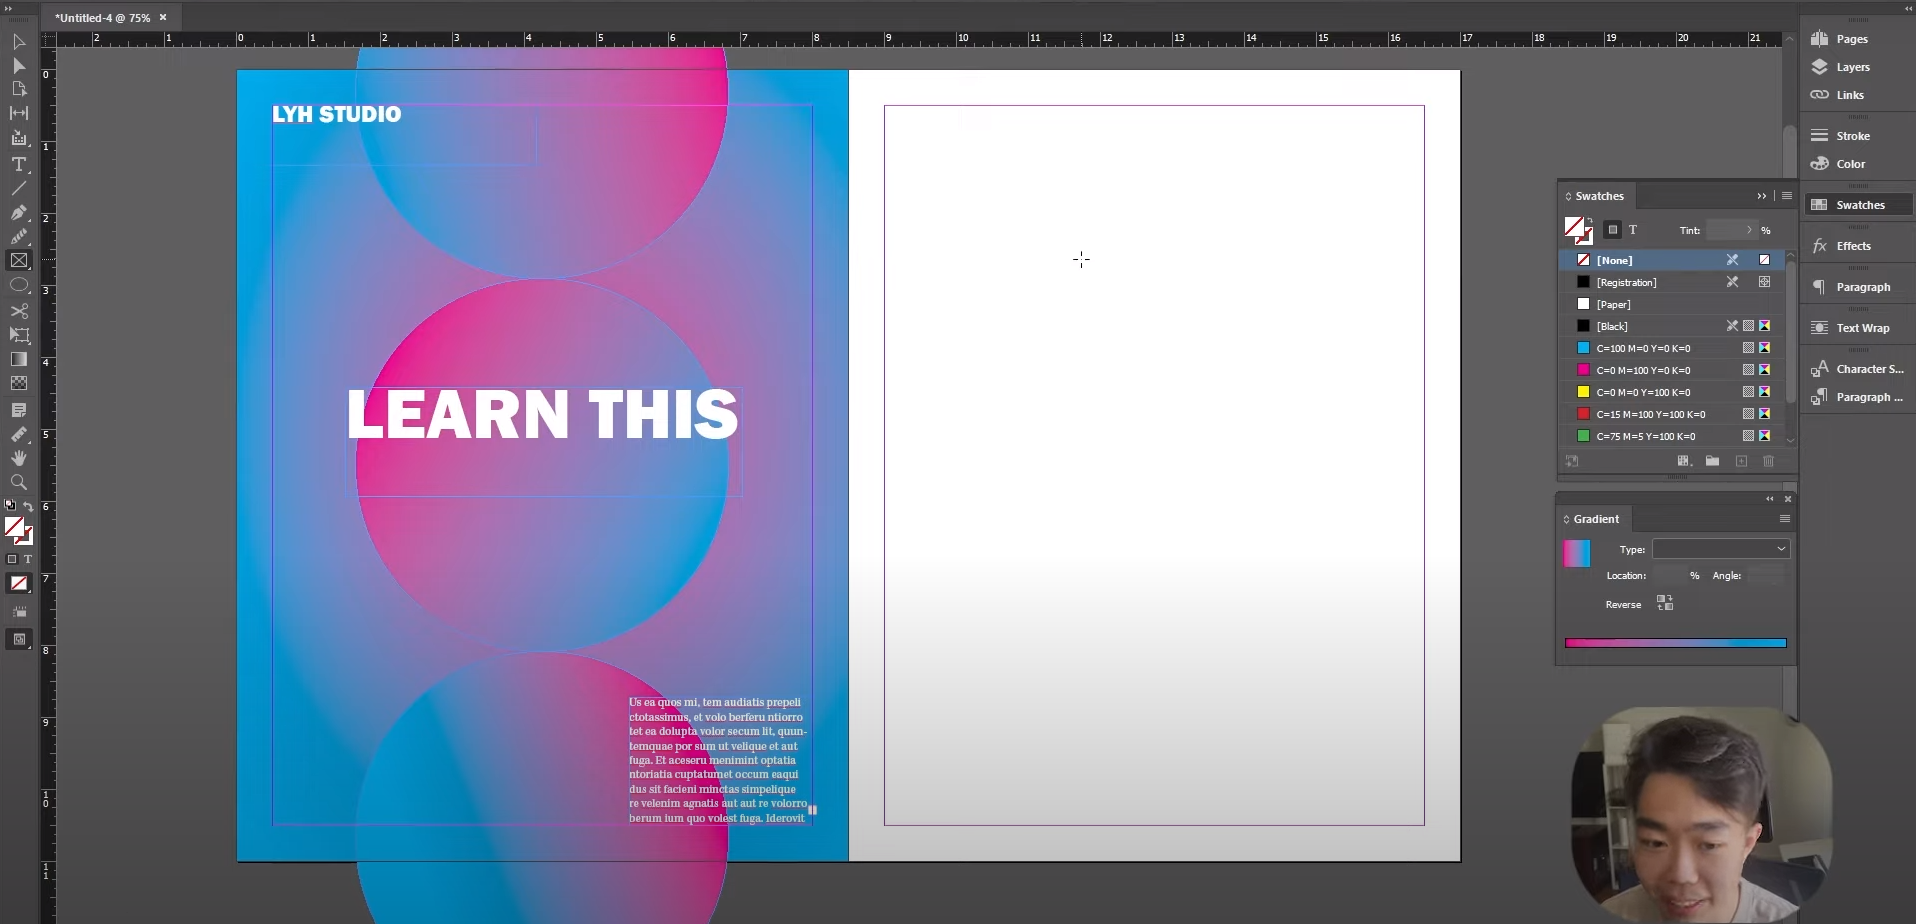Cycle Swatches panel tab size arrows
The image size is (1916, 924).
tap(1568, 197)
